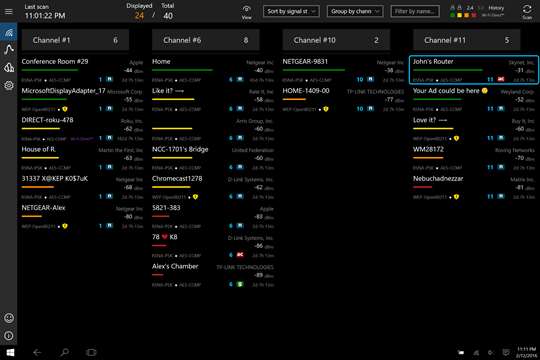Select the Like it? network entry
Image resolution: width=540 pixels, height=360 pixels.
pos(213,100)
